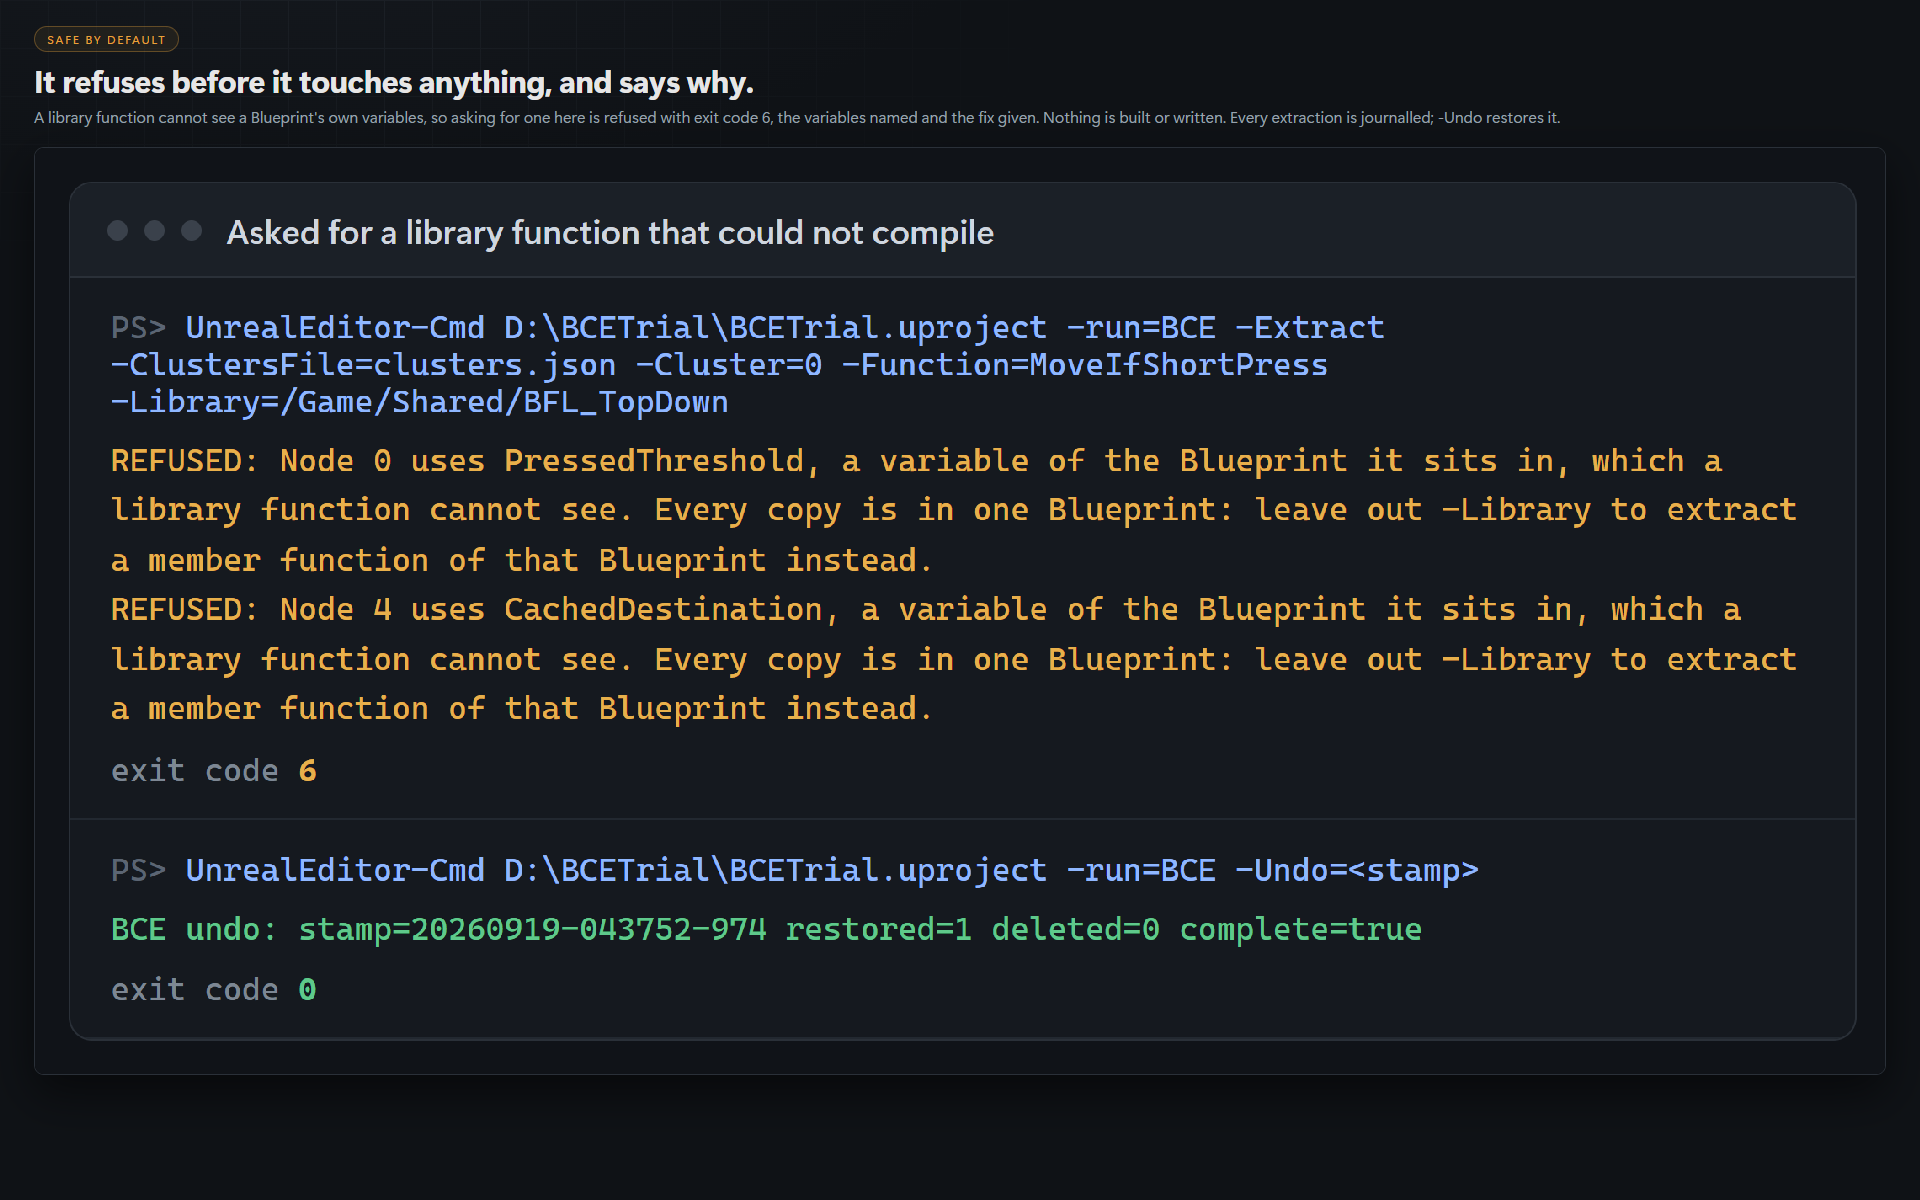Click the REFUSED message mentioning PressedThreshold

coord(954,510)
